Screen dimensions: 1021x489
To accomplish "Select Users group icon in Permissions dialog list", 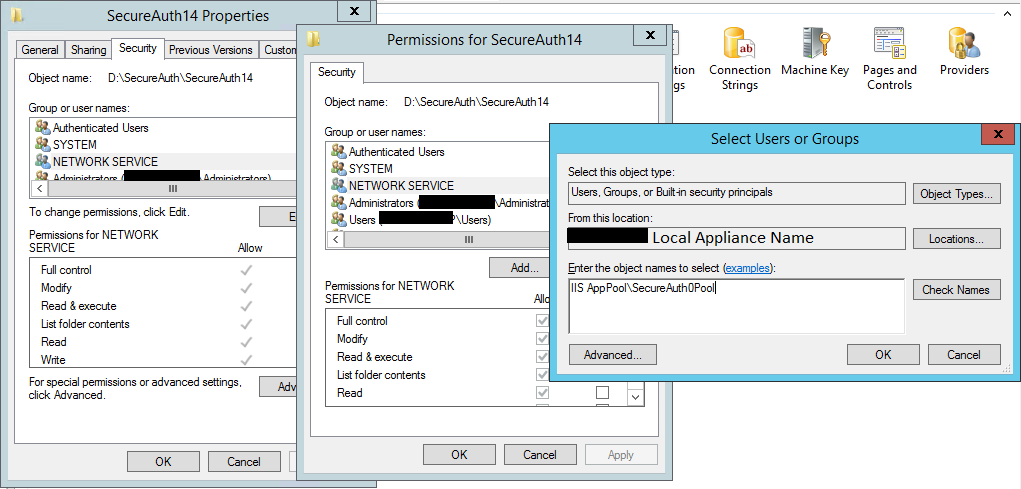I will 339,219.
